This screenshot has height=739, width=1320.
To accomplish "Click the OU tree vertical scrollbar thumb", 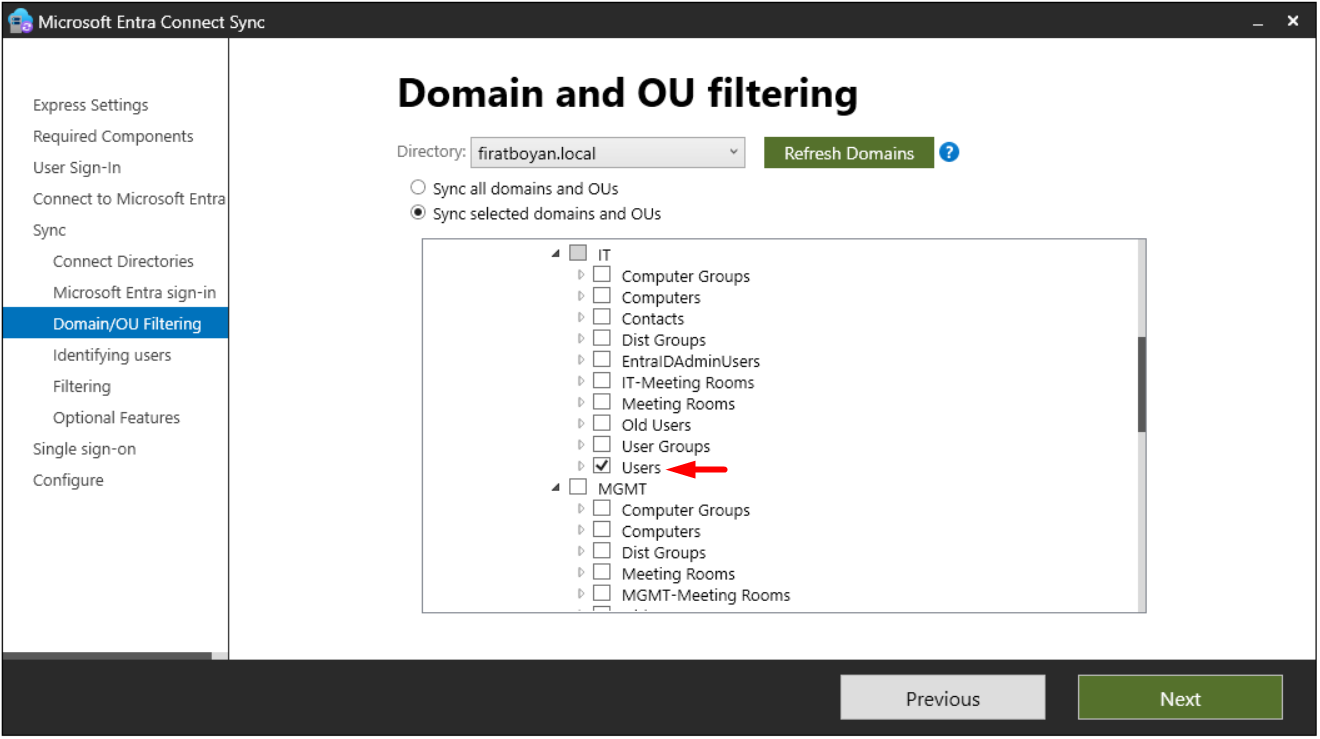I will click(x=1142, y=384).
